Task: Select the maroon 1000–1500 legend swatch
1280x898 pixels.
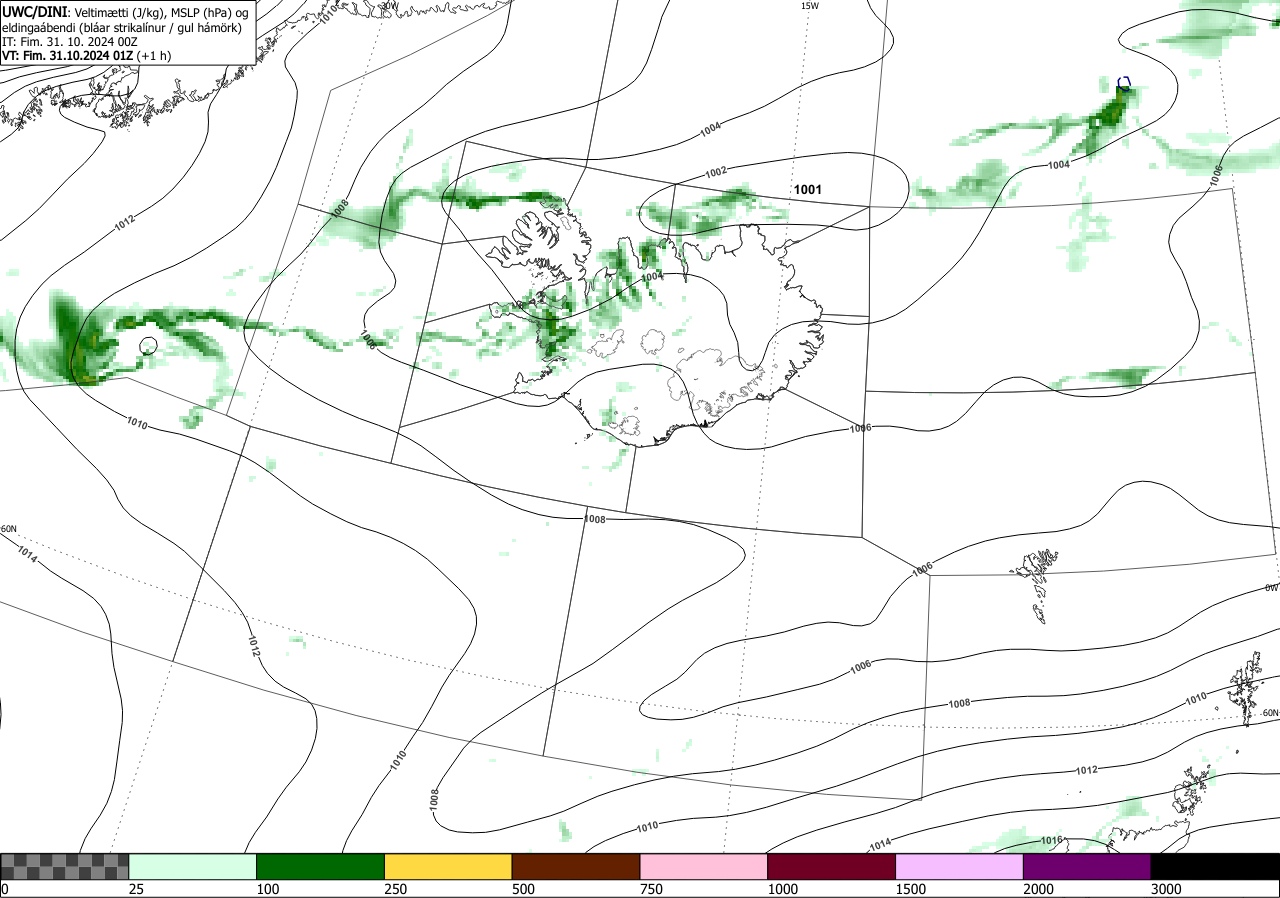Action: click(x=831, y=866)
